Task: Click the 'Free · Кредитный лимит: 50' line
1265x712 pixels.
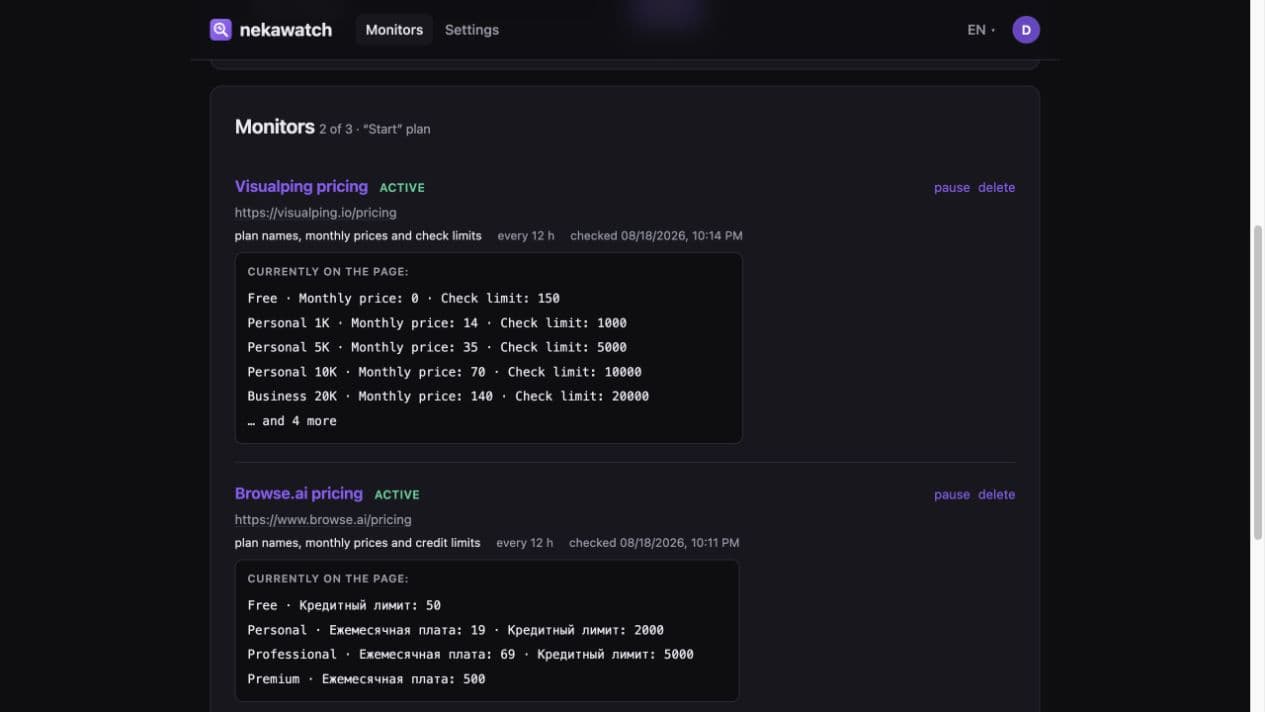Action: click(344, 605)
